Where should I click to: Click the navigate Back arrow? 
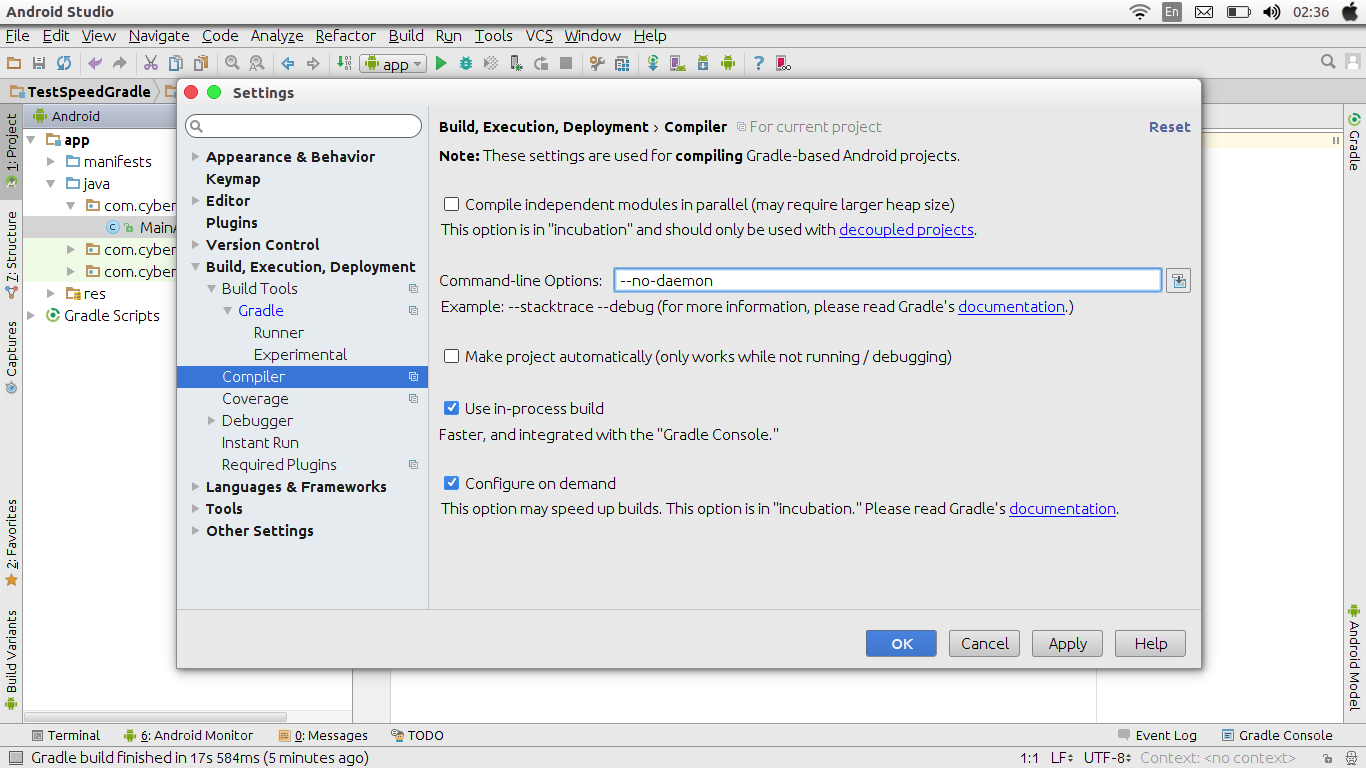288,63
